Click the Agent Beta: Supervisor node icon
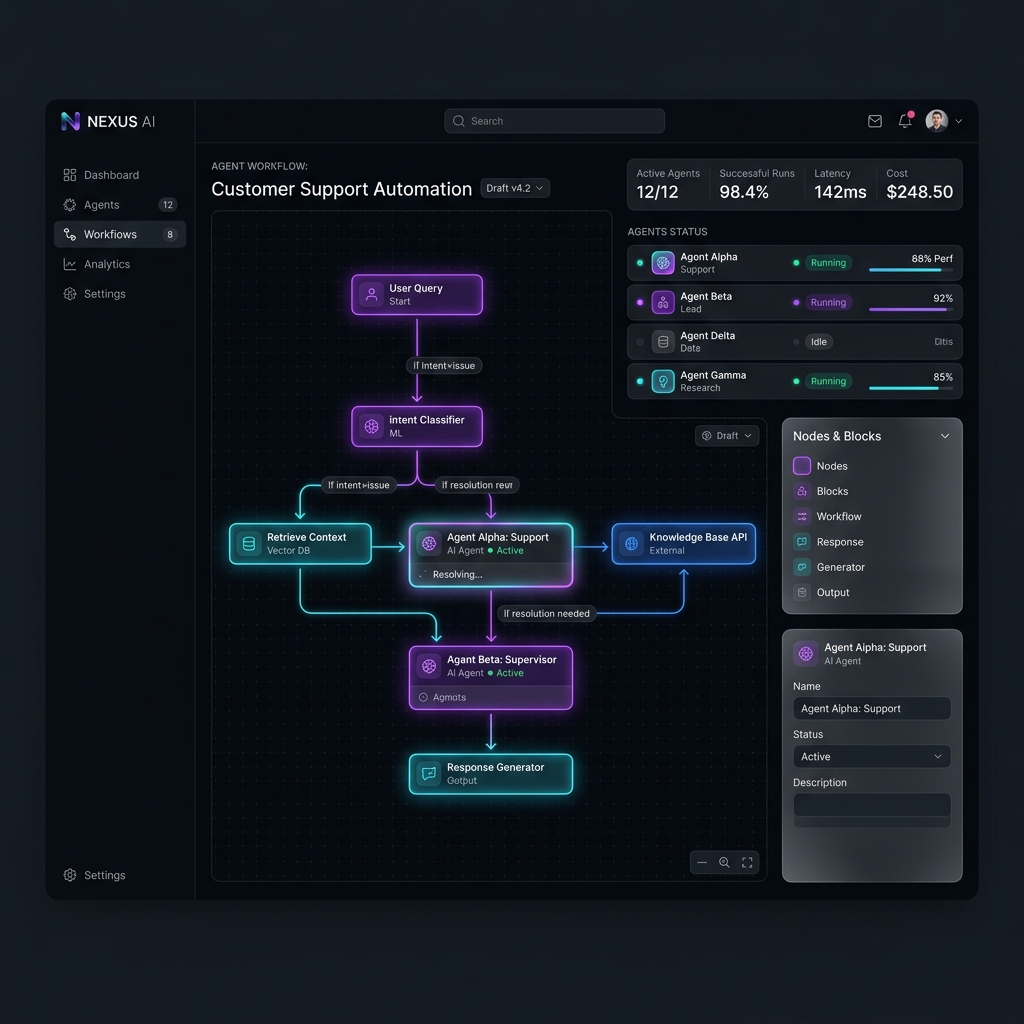Image resolution: width=1024 pixels, height=1024 pixels. [429, 666]
